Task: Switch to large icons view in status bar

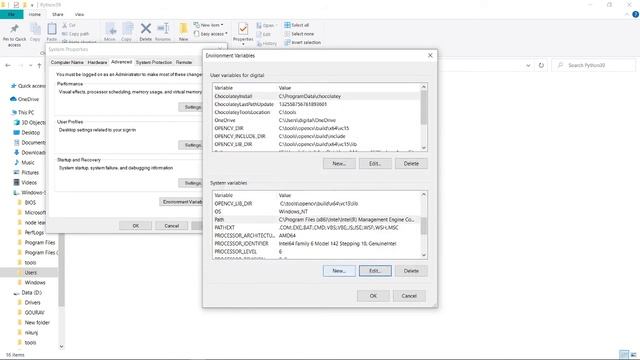Action: click(x=633, y=355)
